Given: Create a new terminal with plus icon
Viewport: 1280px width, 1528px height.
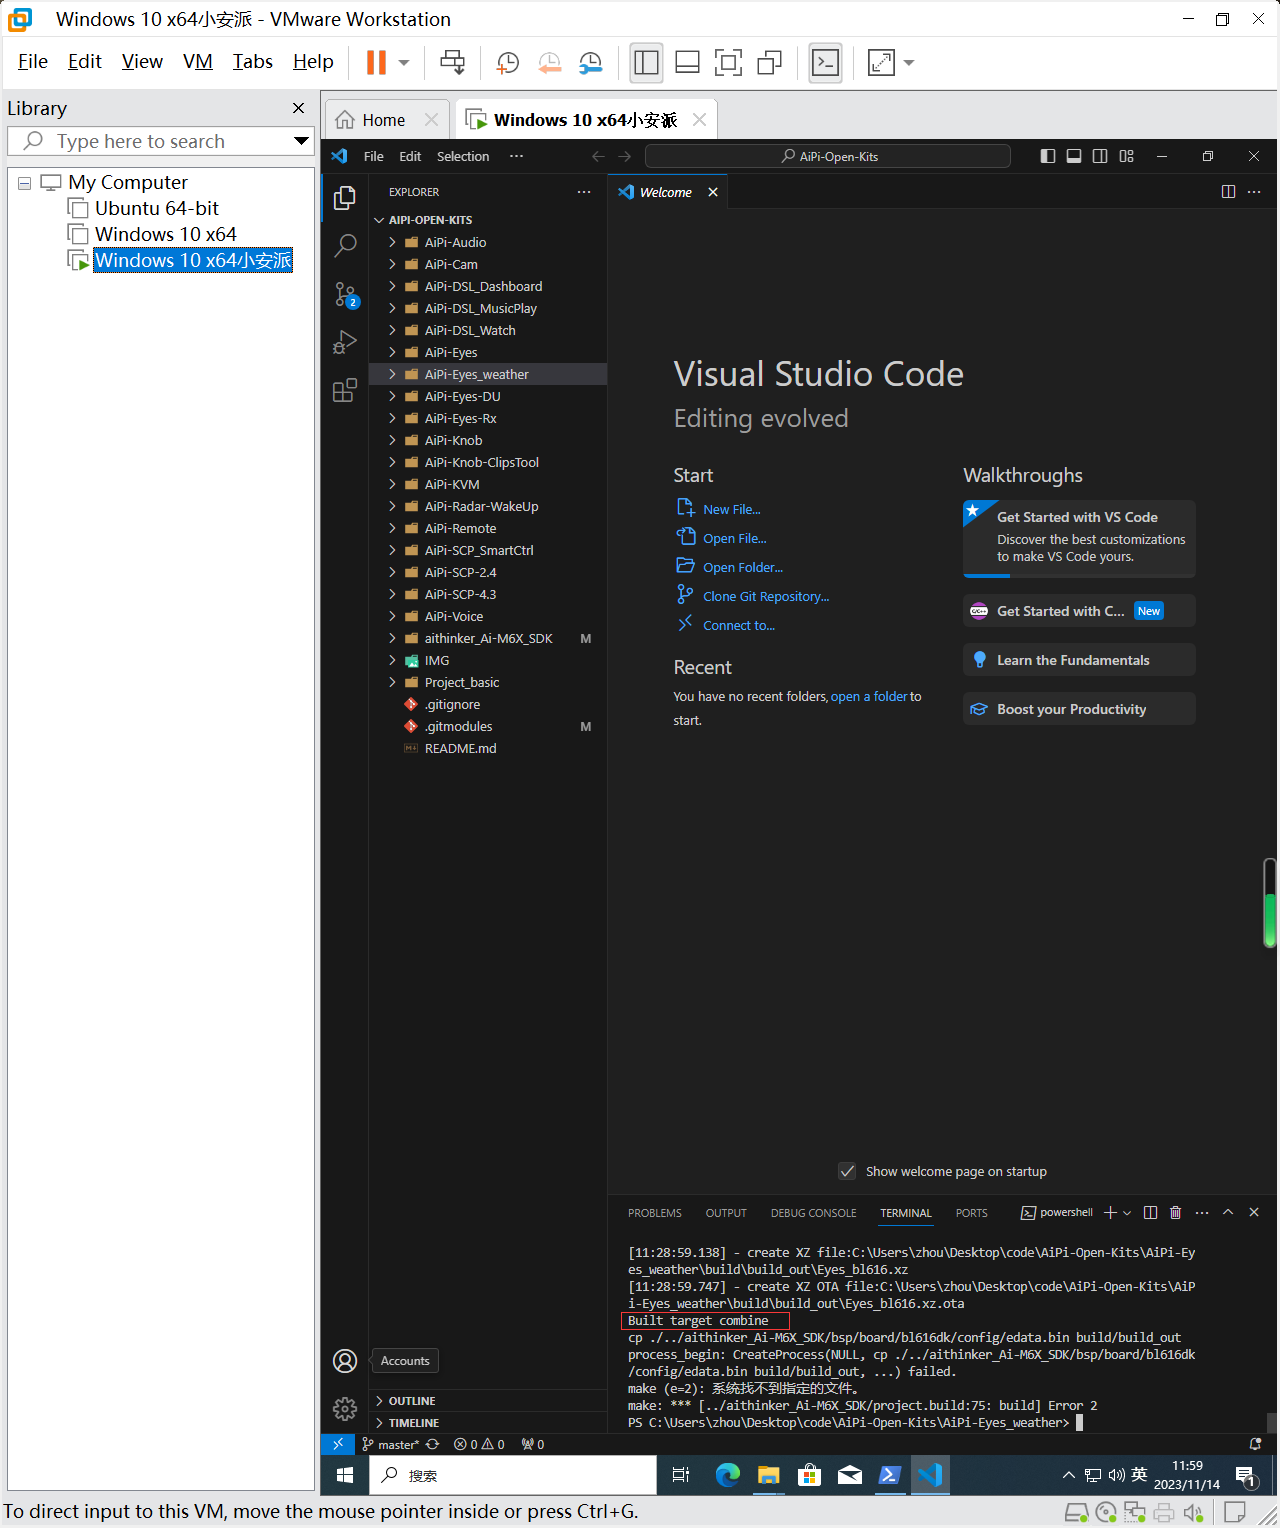Looking at the screenshot, I should point(1110,1212).
